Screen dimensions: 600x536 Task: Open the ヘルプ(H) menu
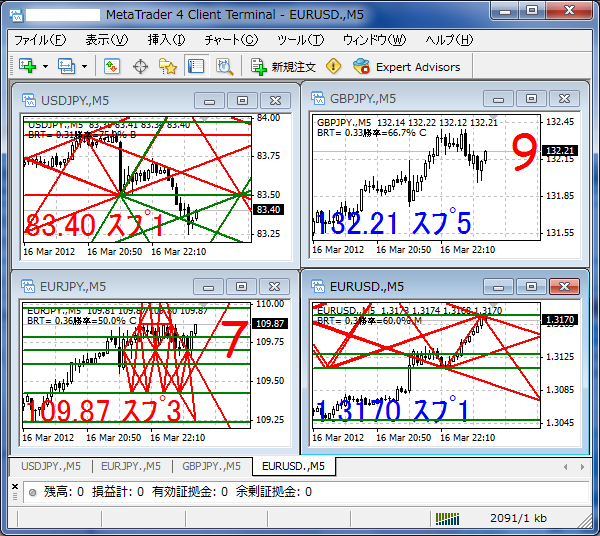(449, 40)
